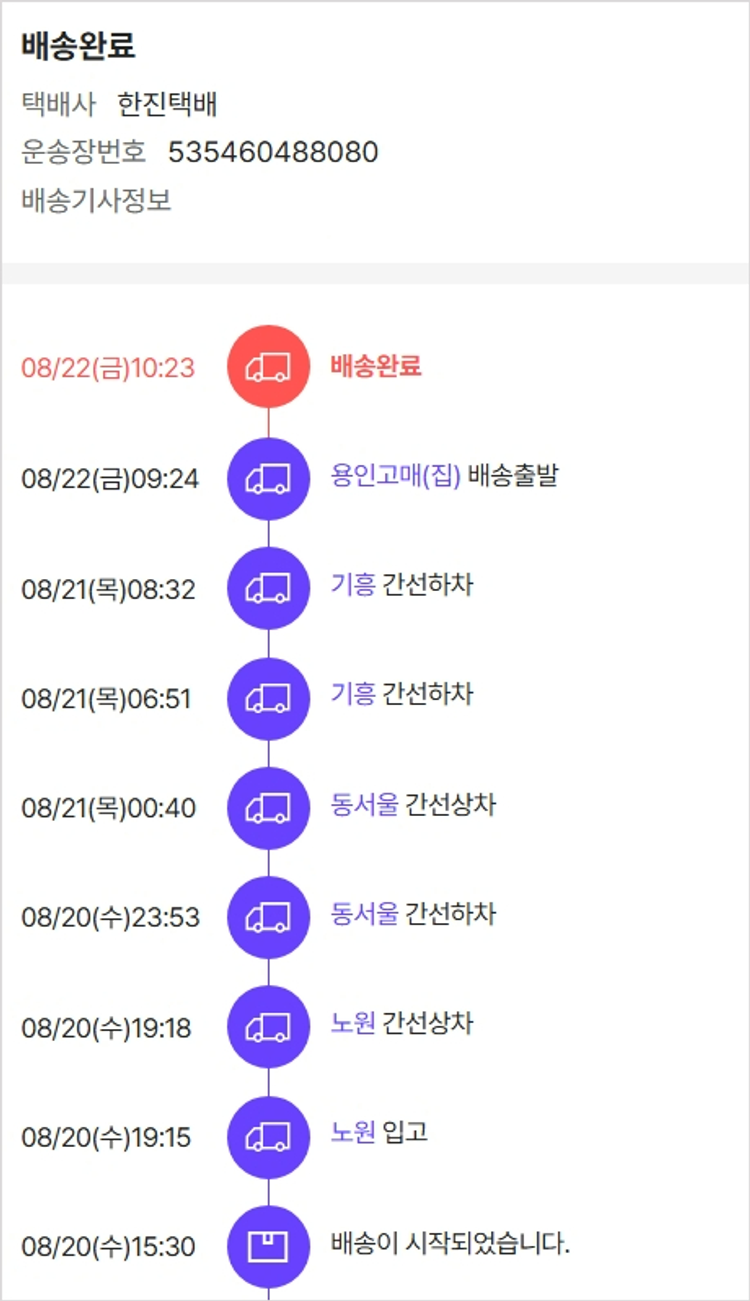This screenshot has height=1301, width=750.
Task: Click the 용인고매(집) 배송출발 truck icon
Action: point(268,478)
